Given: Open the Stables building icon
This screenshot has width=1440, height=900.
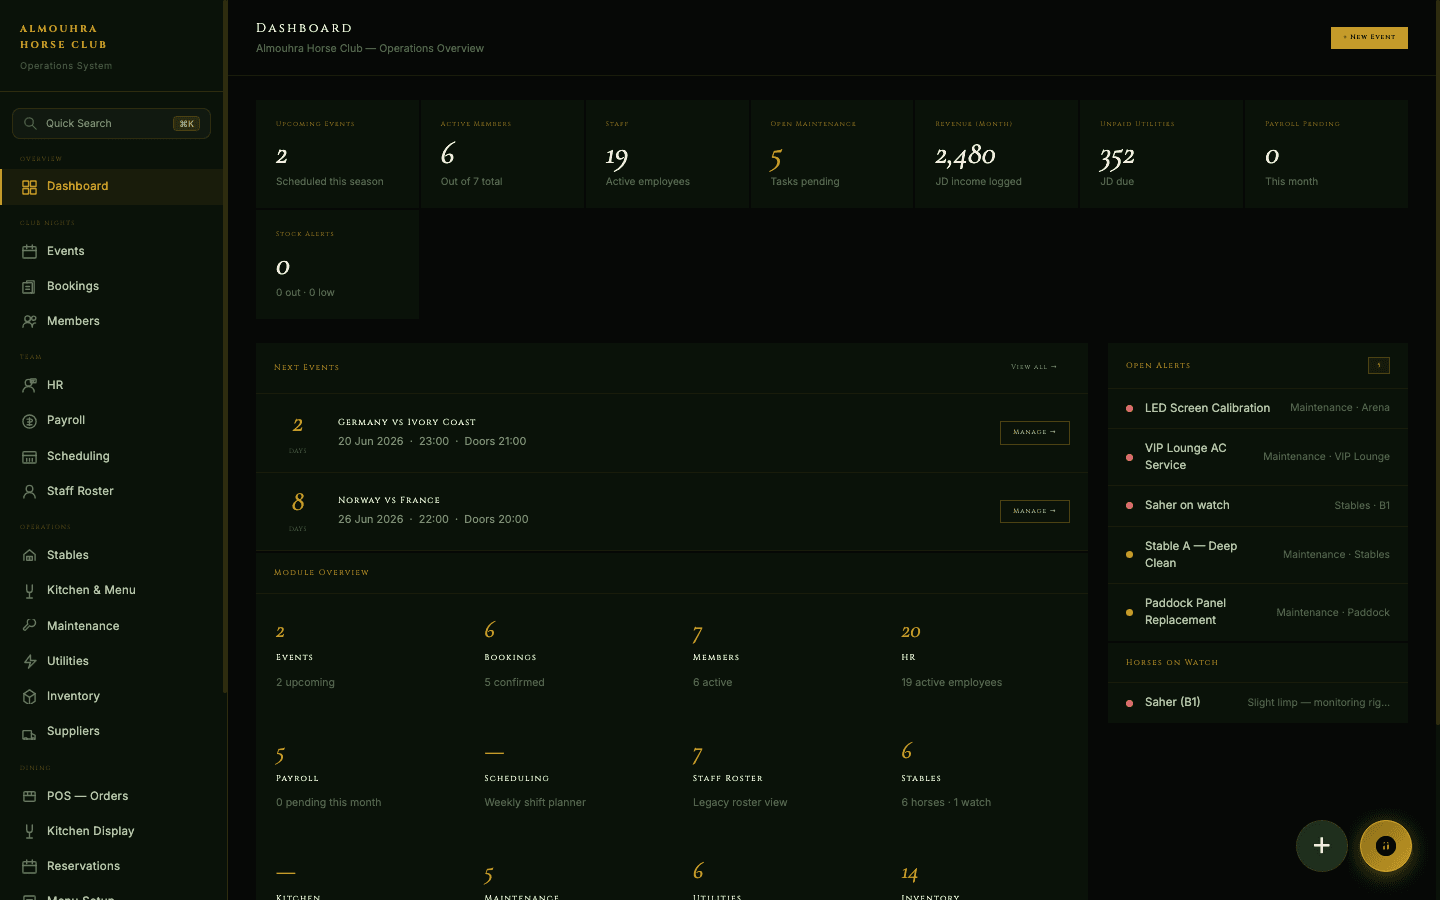Looking at the screenshot, I should tap(29, 556).
